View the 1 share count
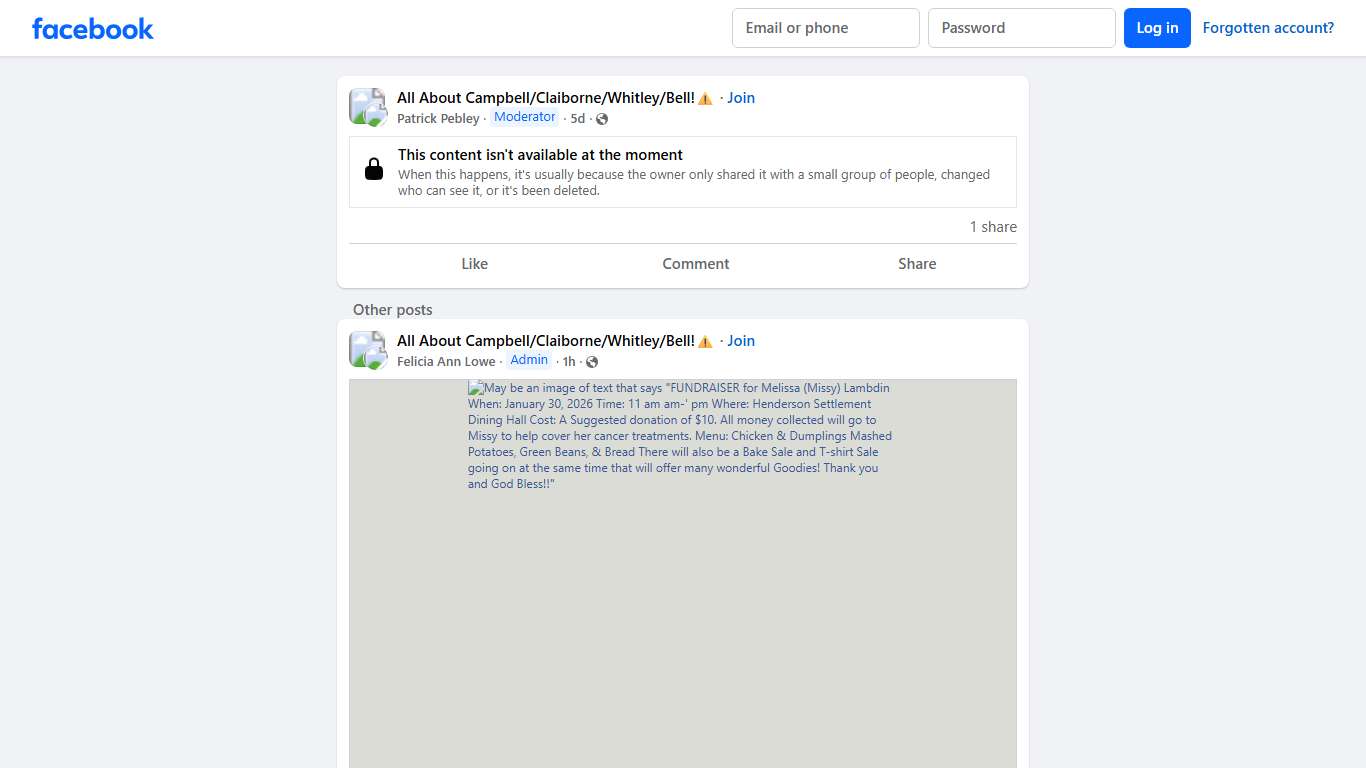Viewport: 1366px width, 768px height. coord(993,227)
